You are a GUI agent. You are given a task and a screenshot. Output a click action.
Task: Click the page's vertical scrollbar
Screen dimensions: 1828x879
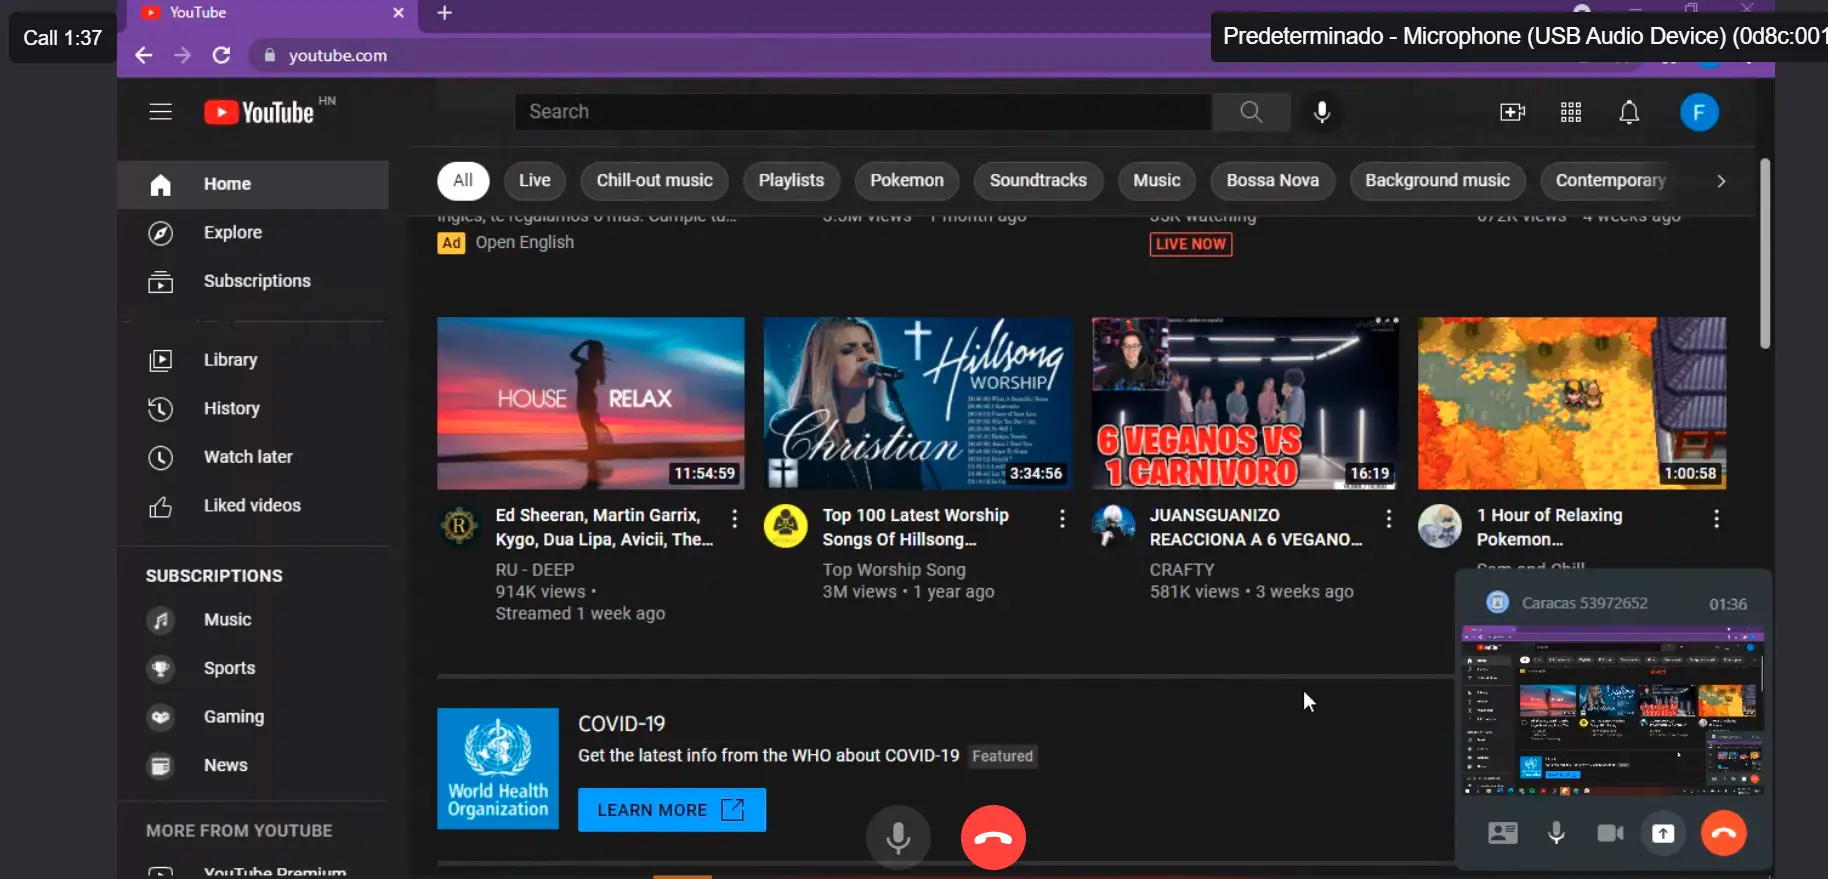pyautogui.click(x=1765, y=255)
